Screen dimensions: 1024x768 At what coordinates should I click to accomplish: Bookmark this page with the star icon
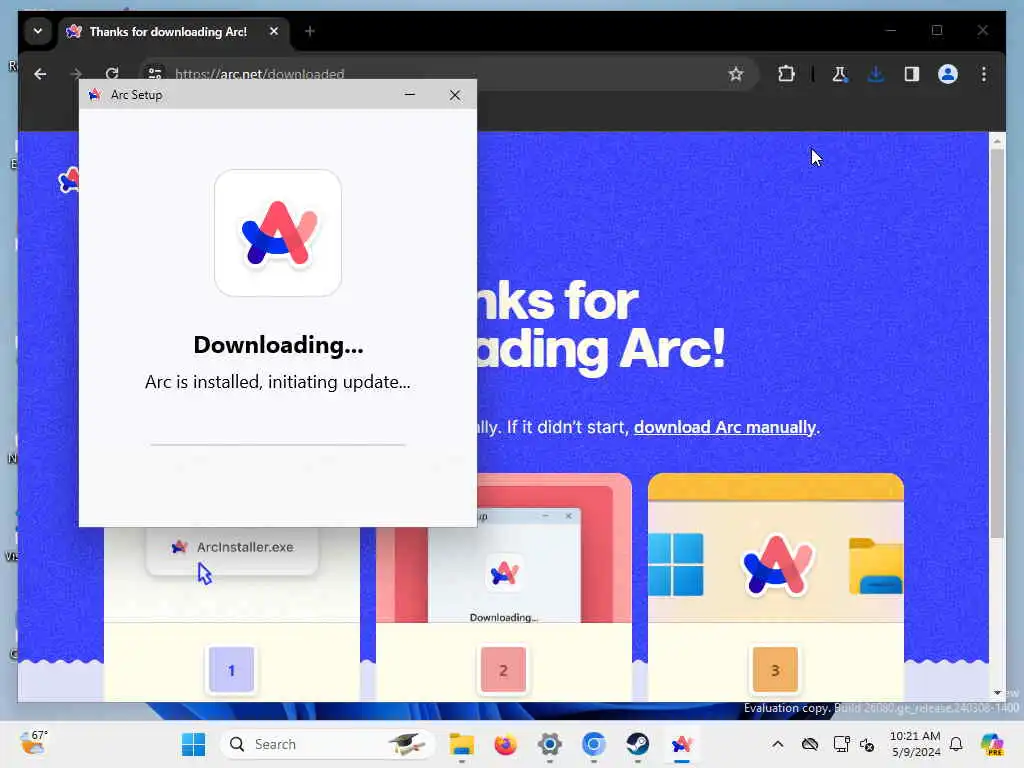tap(736, 74)
